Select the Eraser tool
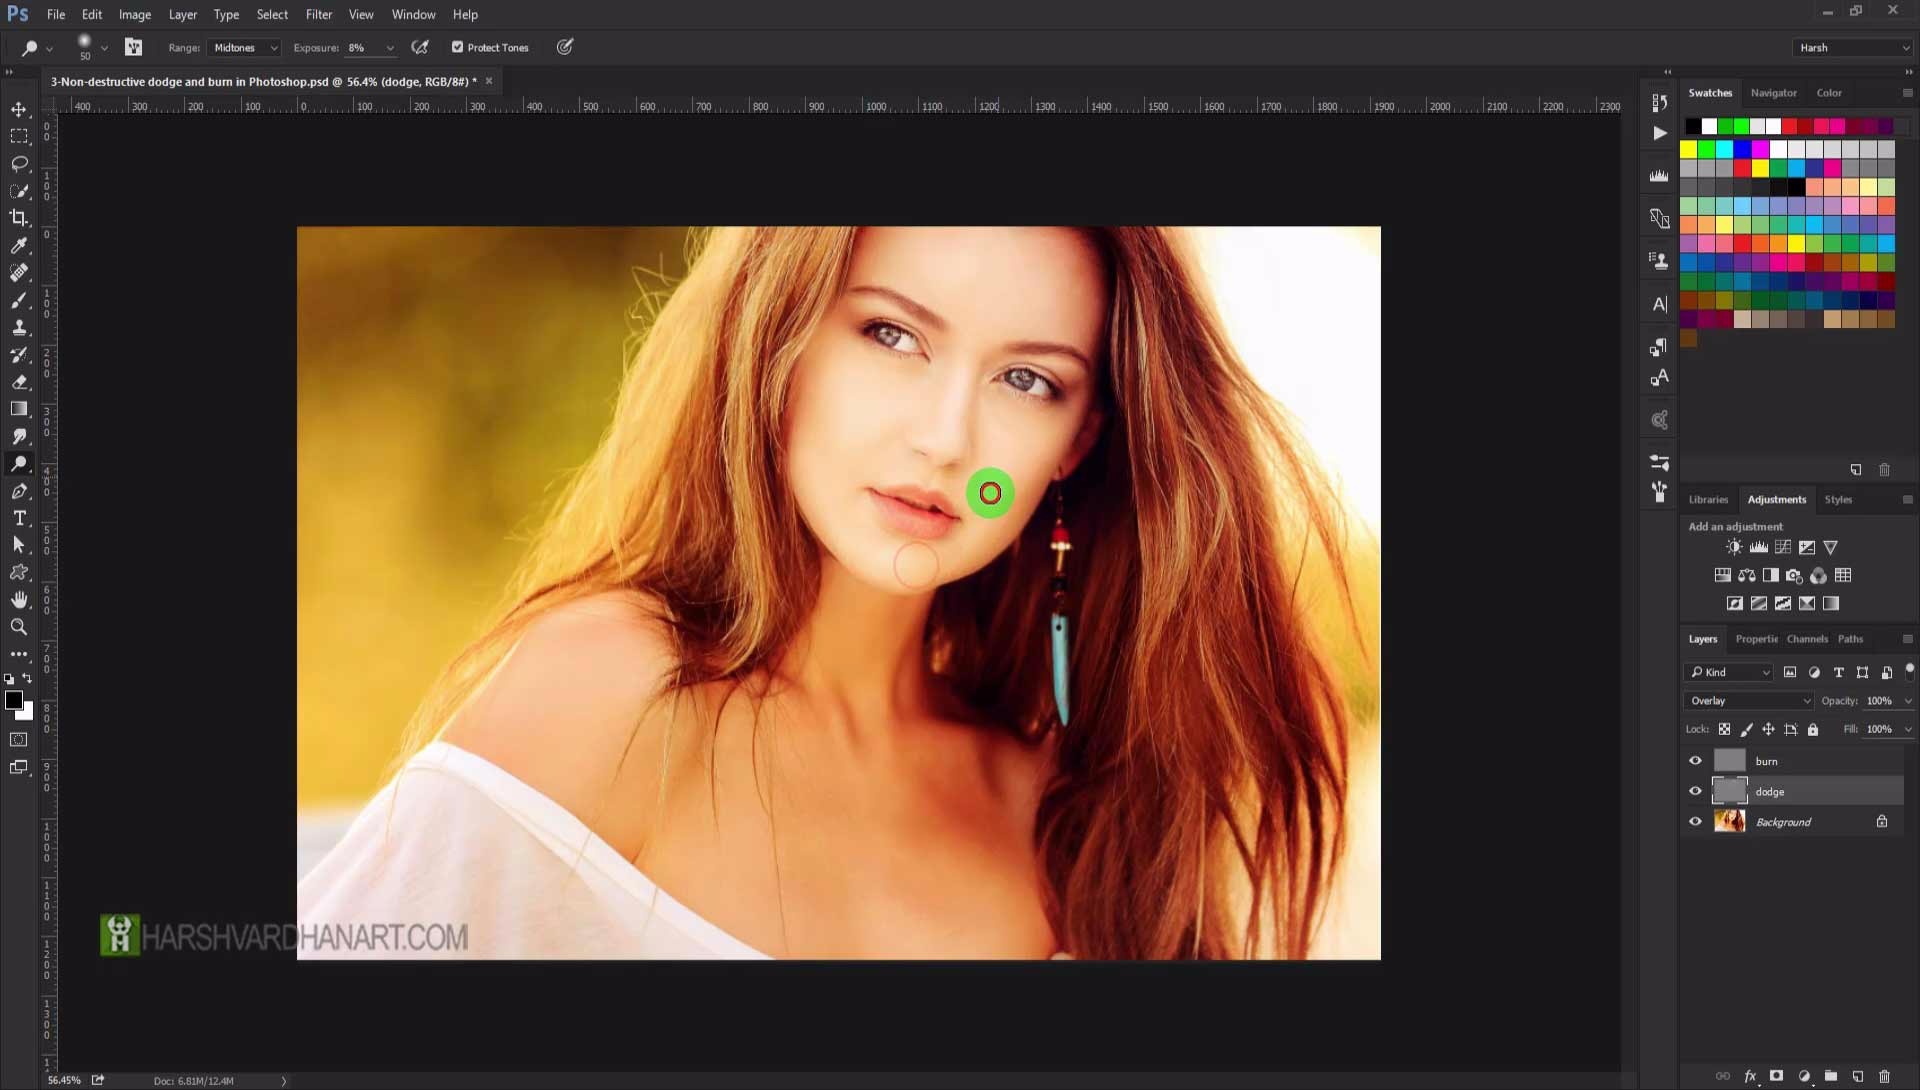 click(19, 381)
